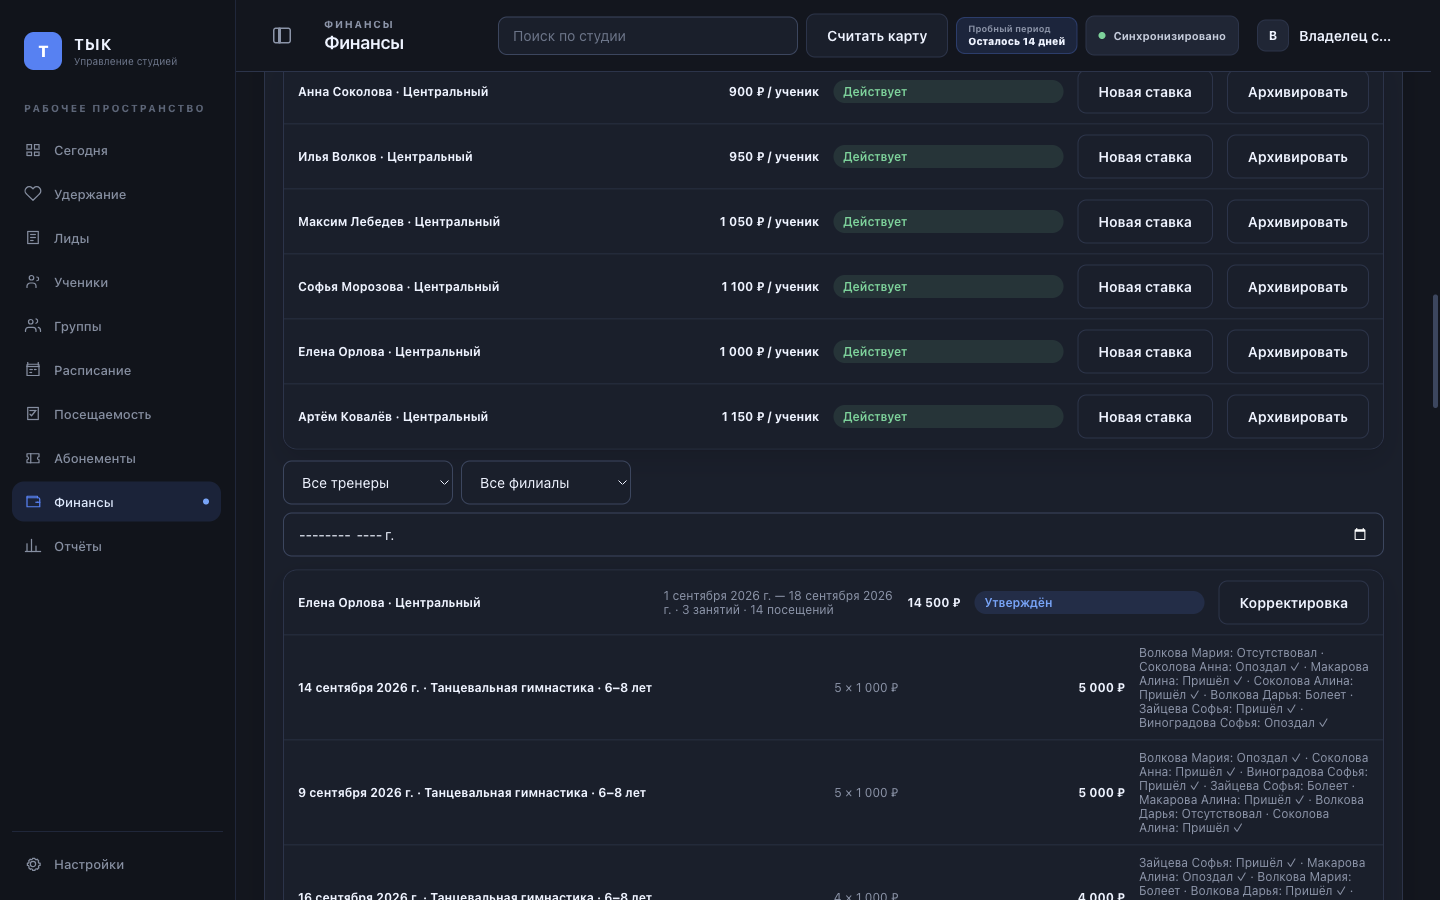Click Новая ставка for Максим Лебедев
The width and height of the screenshot is (1440, 900).
(x=1145, y=222)
